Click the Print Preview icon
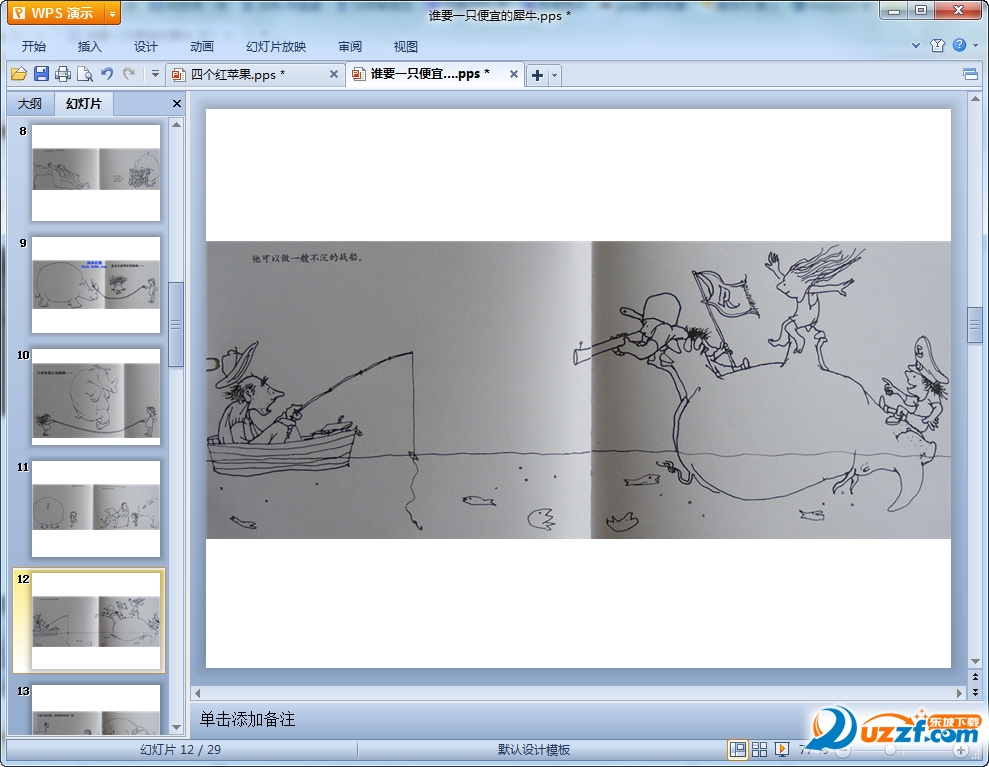 tap(85, 74)
